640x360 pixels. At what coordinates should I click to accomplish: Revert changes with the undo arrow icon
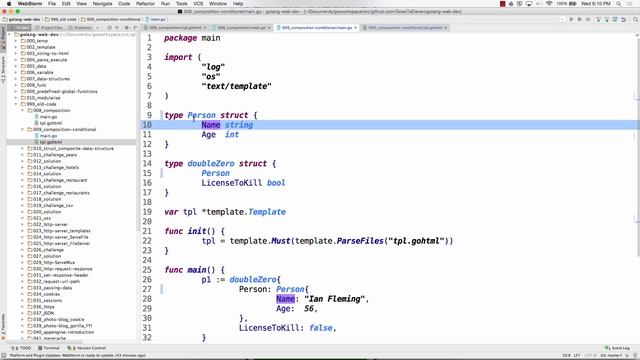(x=624, y=20)
